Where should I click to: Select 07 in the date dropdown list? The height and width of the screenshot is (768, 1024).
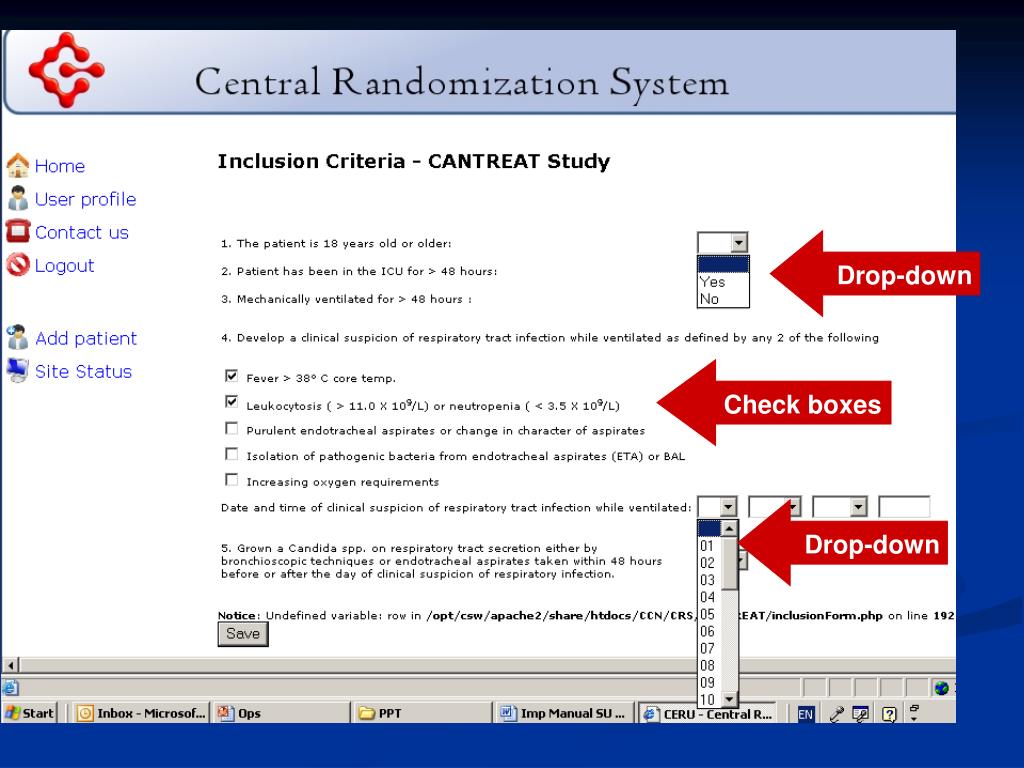click(709, 648)
